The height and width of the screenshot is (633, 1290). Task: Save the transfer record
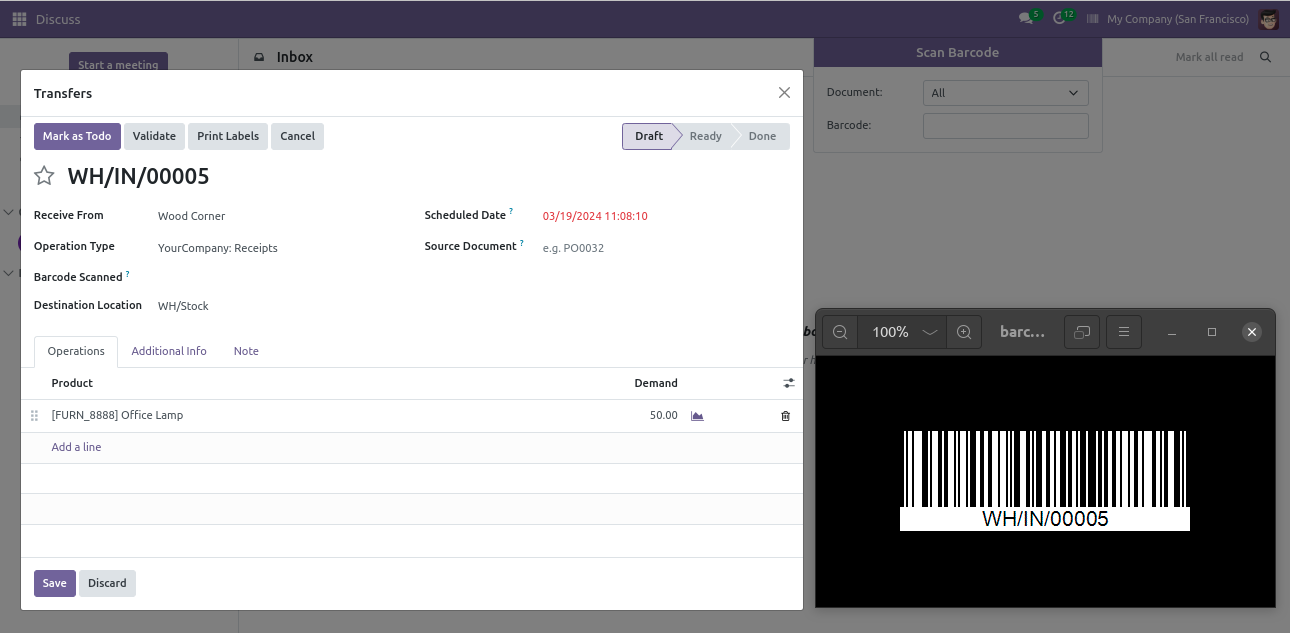tap(55, 583)
